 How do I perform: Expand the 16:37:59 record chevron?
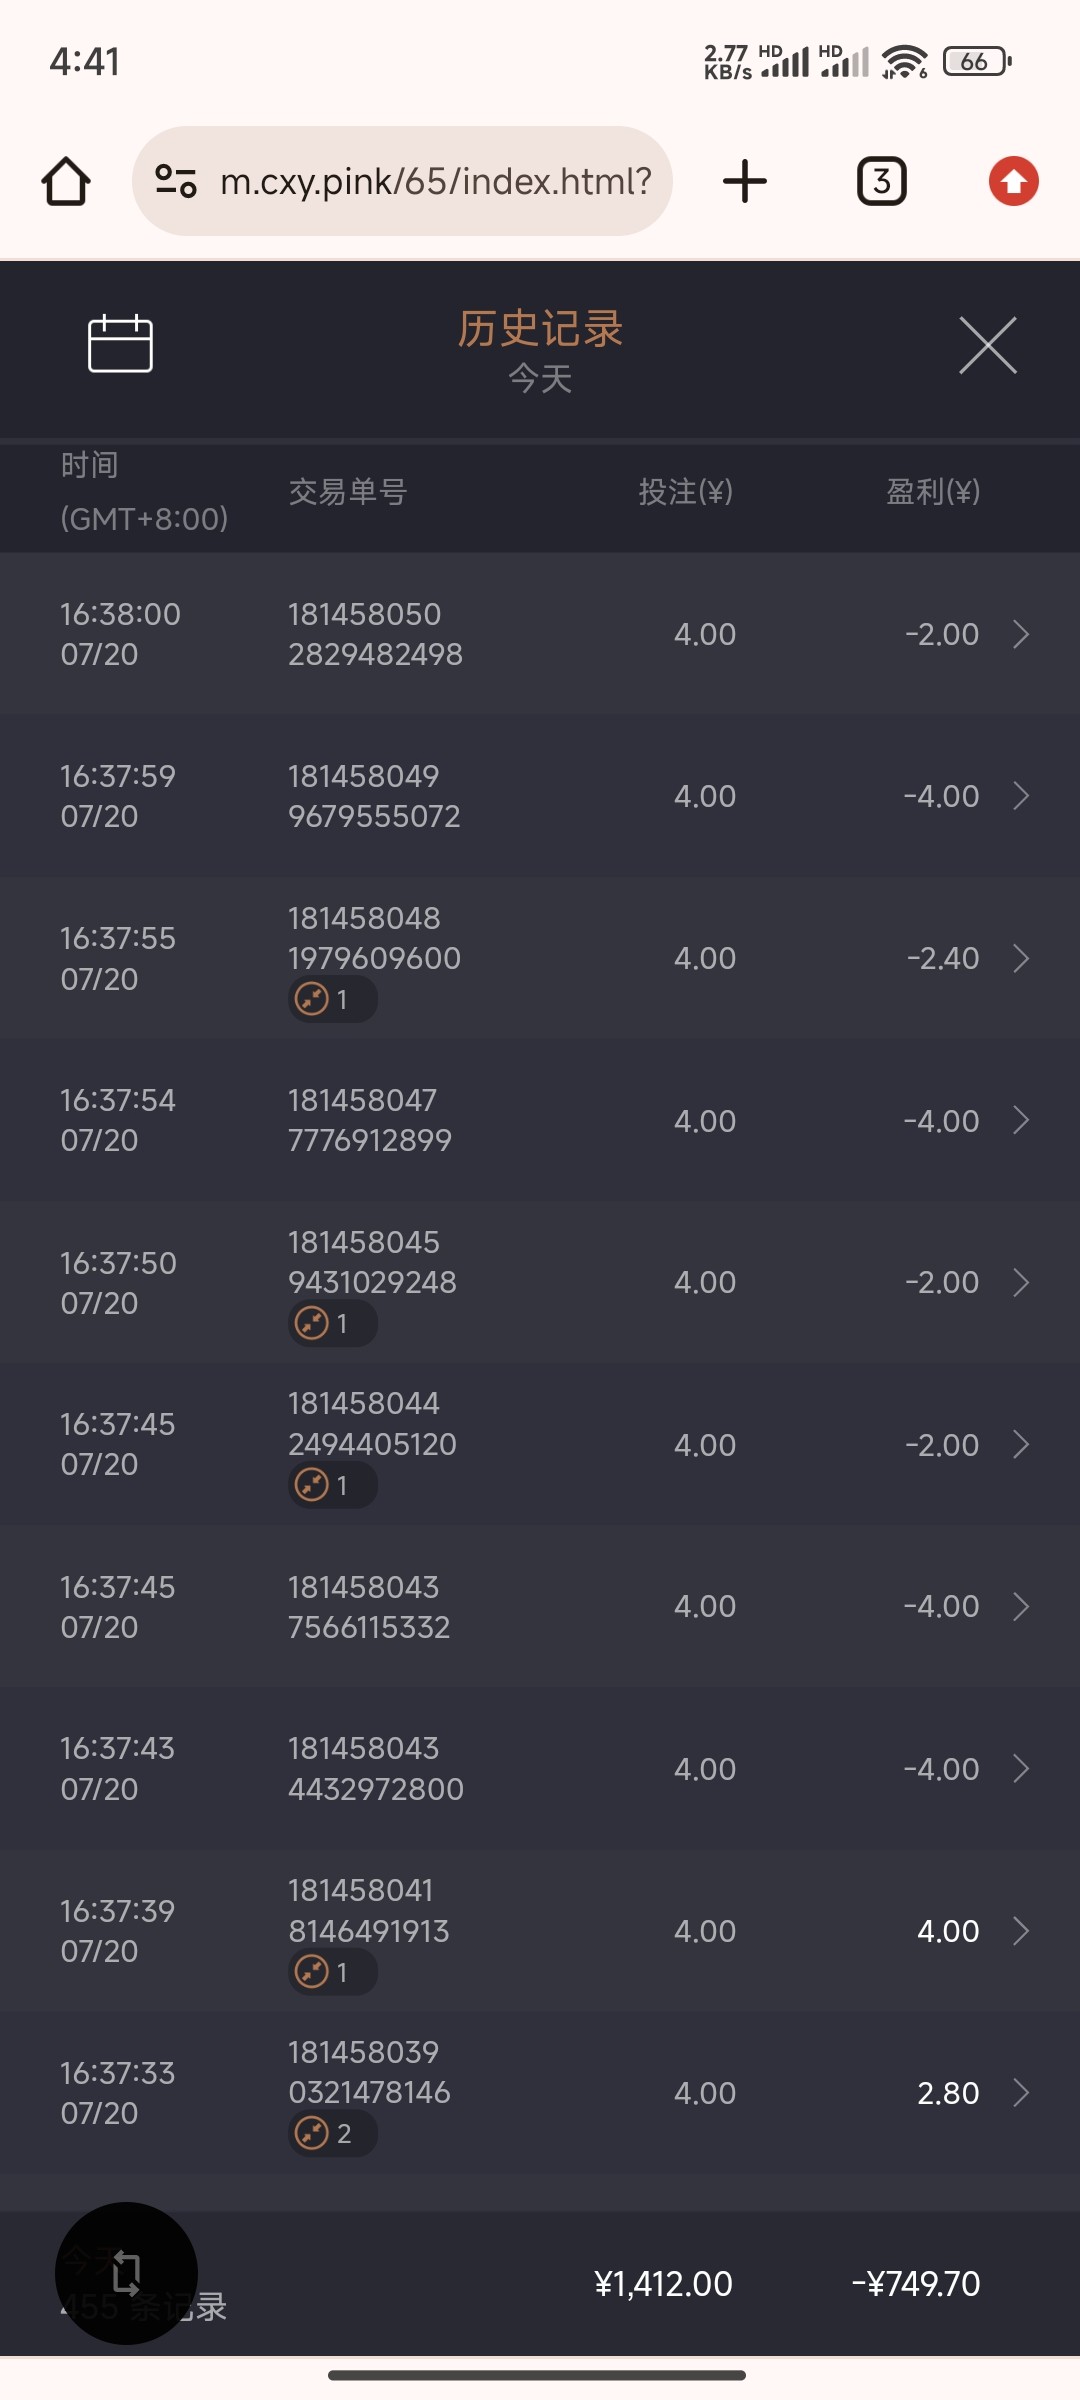[1021, 796]
